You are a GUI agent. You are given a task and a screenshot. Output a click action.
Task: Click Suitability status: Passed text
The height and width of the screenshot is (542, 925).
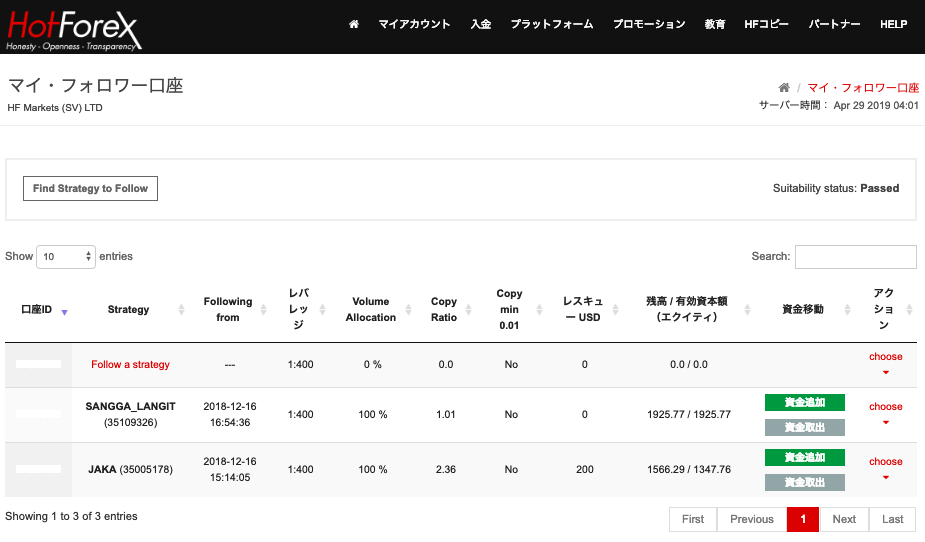pyautogui.click(x=836, y=188)
